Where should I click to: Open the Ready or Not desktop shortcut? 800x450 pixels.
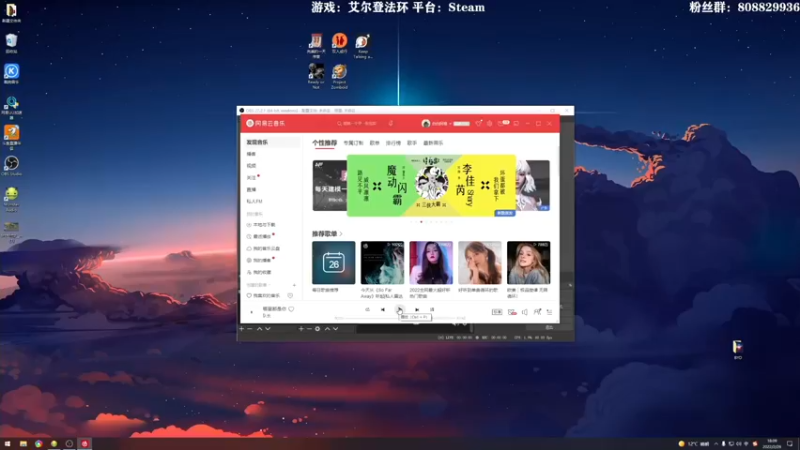coord(316,76)
